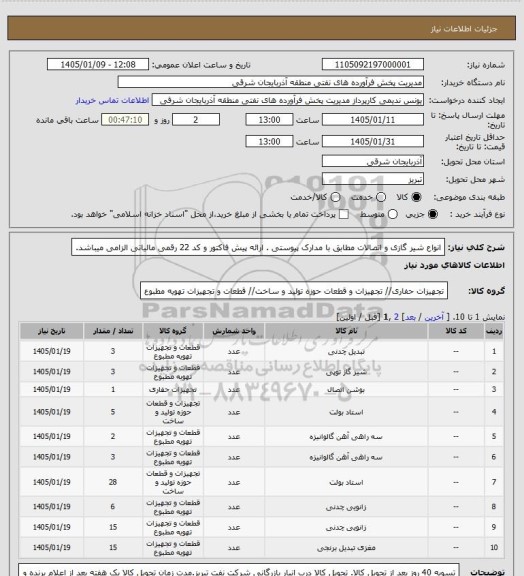Click the ردیف column header
This screenshot has width=524, height=576.
494,331
